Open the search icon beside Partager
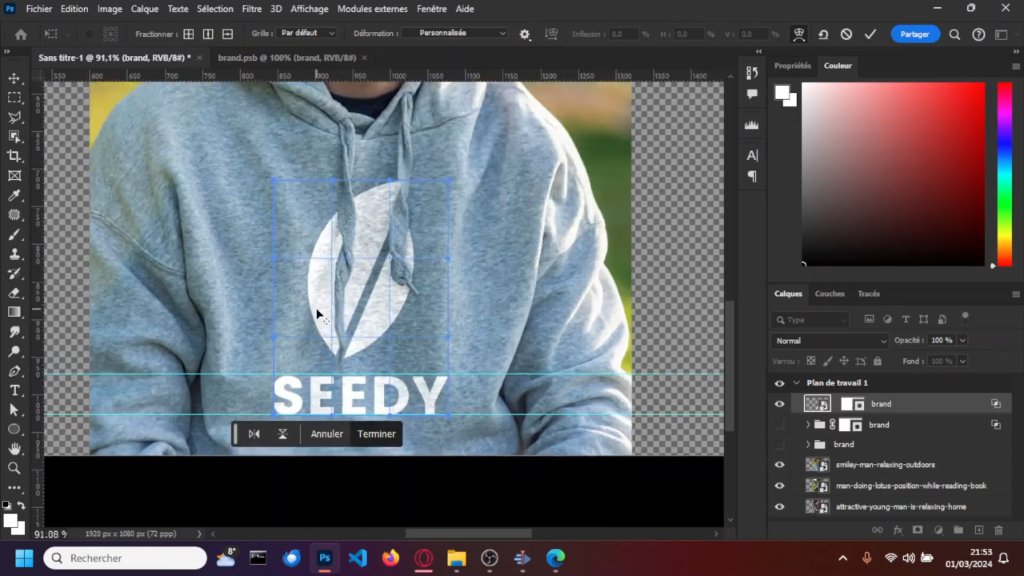Screen dimensions: 1024x576 [955, 34]
